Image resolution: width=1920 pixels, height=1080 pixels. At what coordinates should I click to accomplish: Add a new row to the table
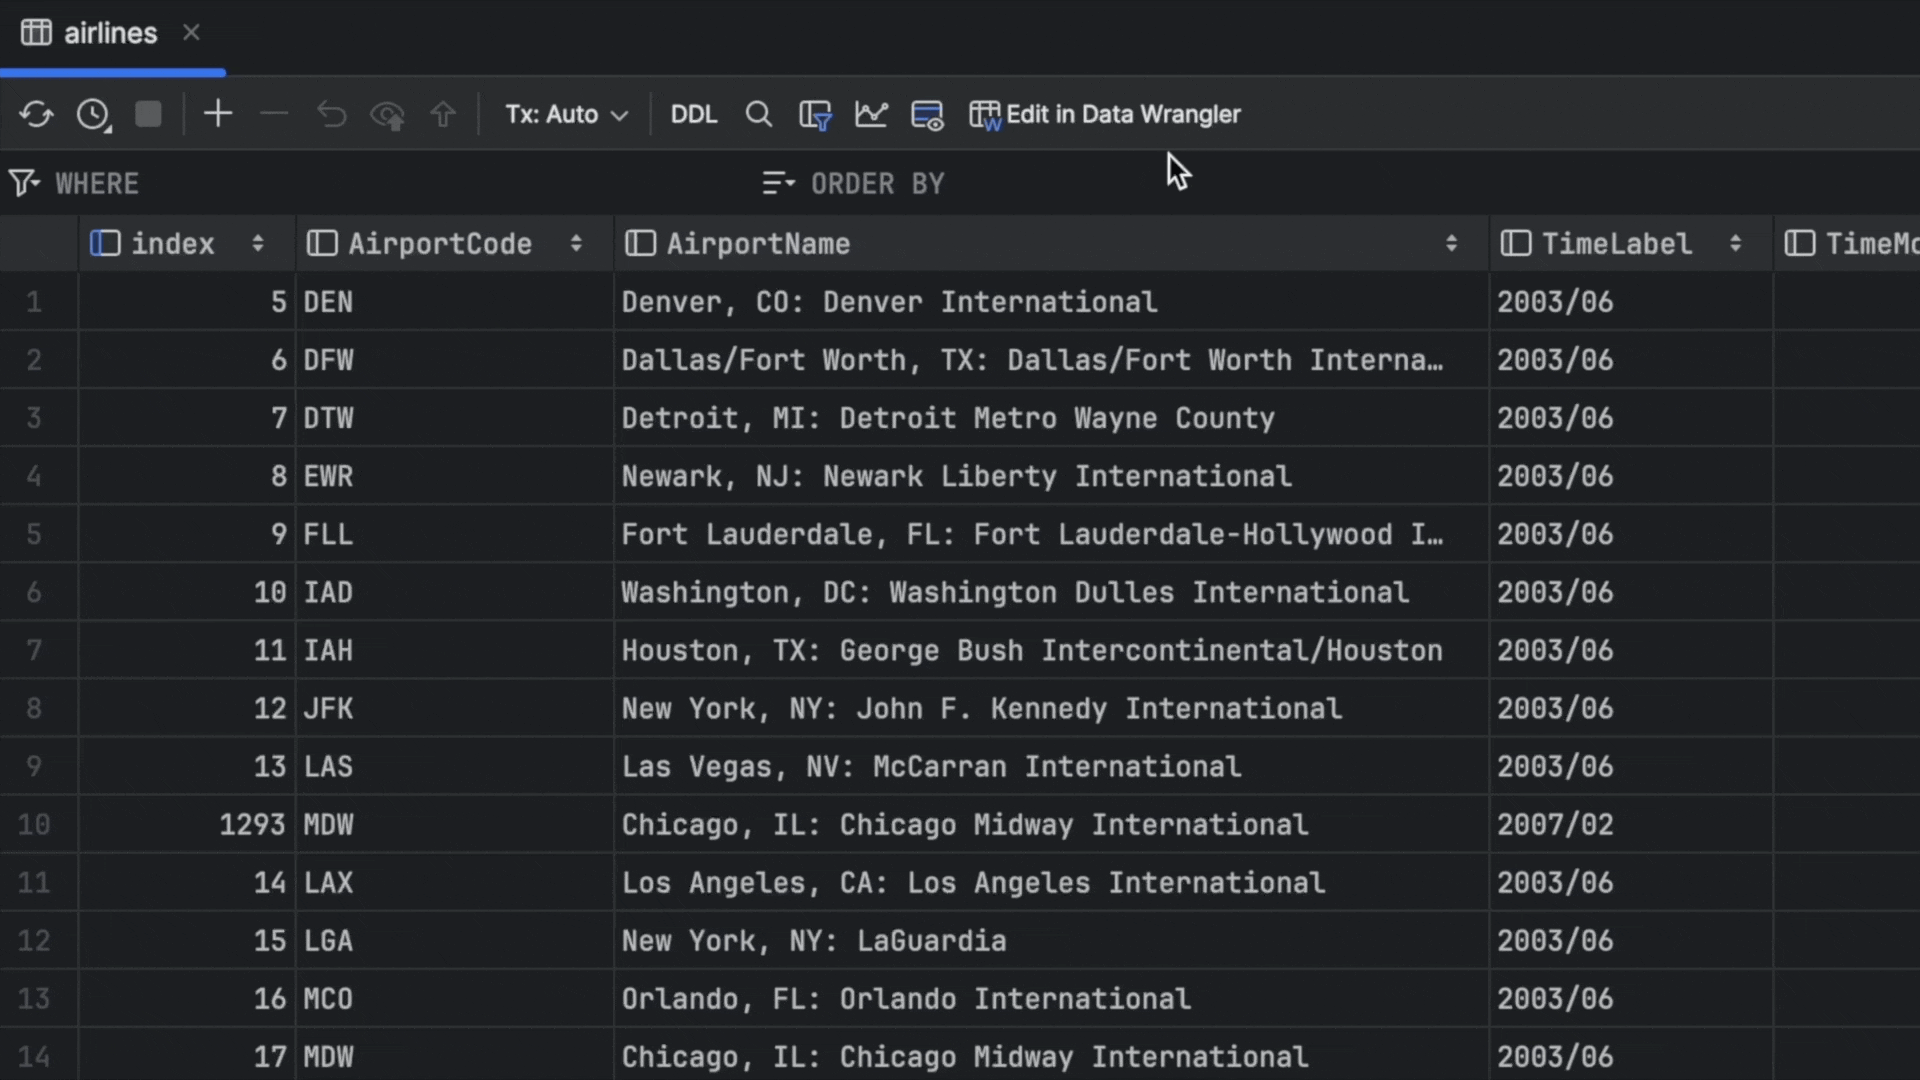pyautogui.click(x=218, y=114)
